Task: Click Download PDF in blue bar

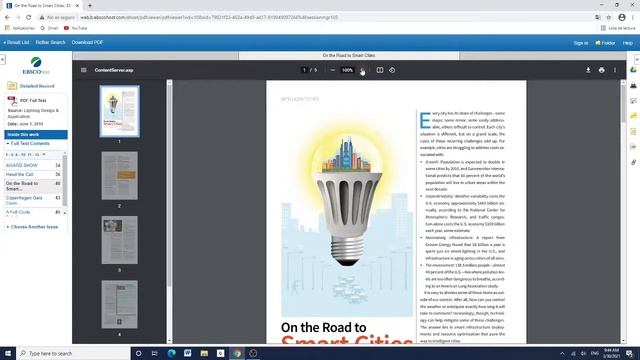Action: click(87, 42)
